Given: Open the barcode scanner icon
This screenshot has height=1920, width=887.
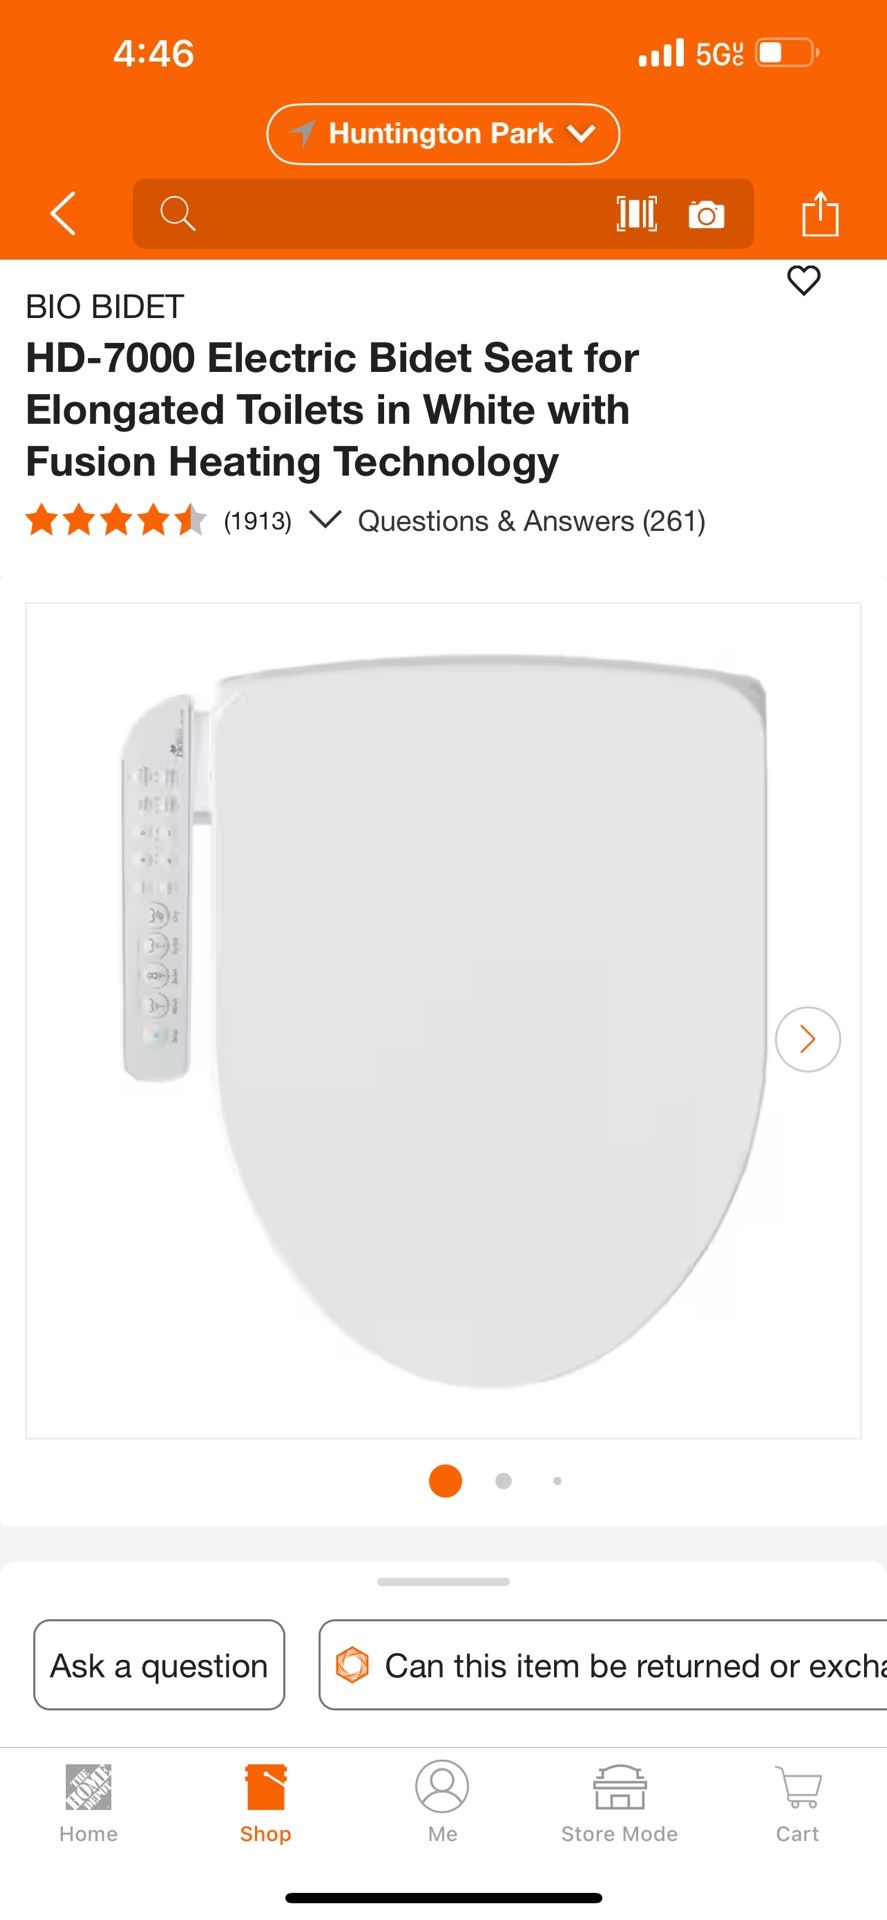Looking at the screenshot, I should coord(637,213).
